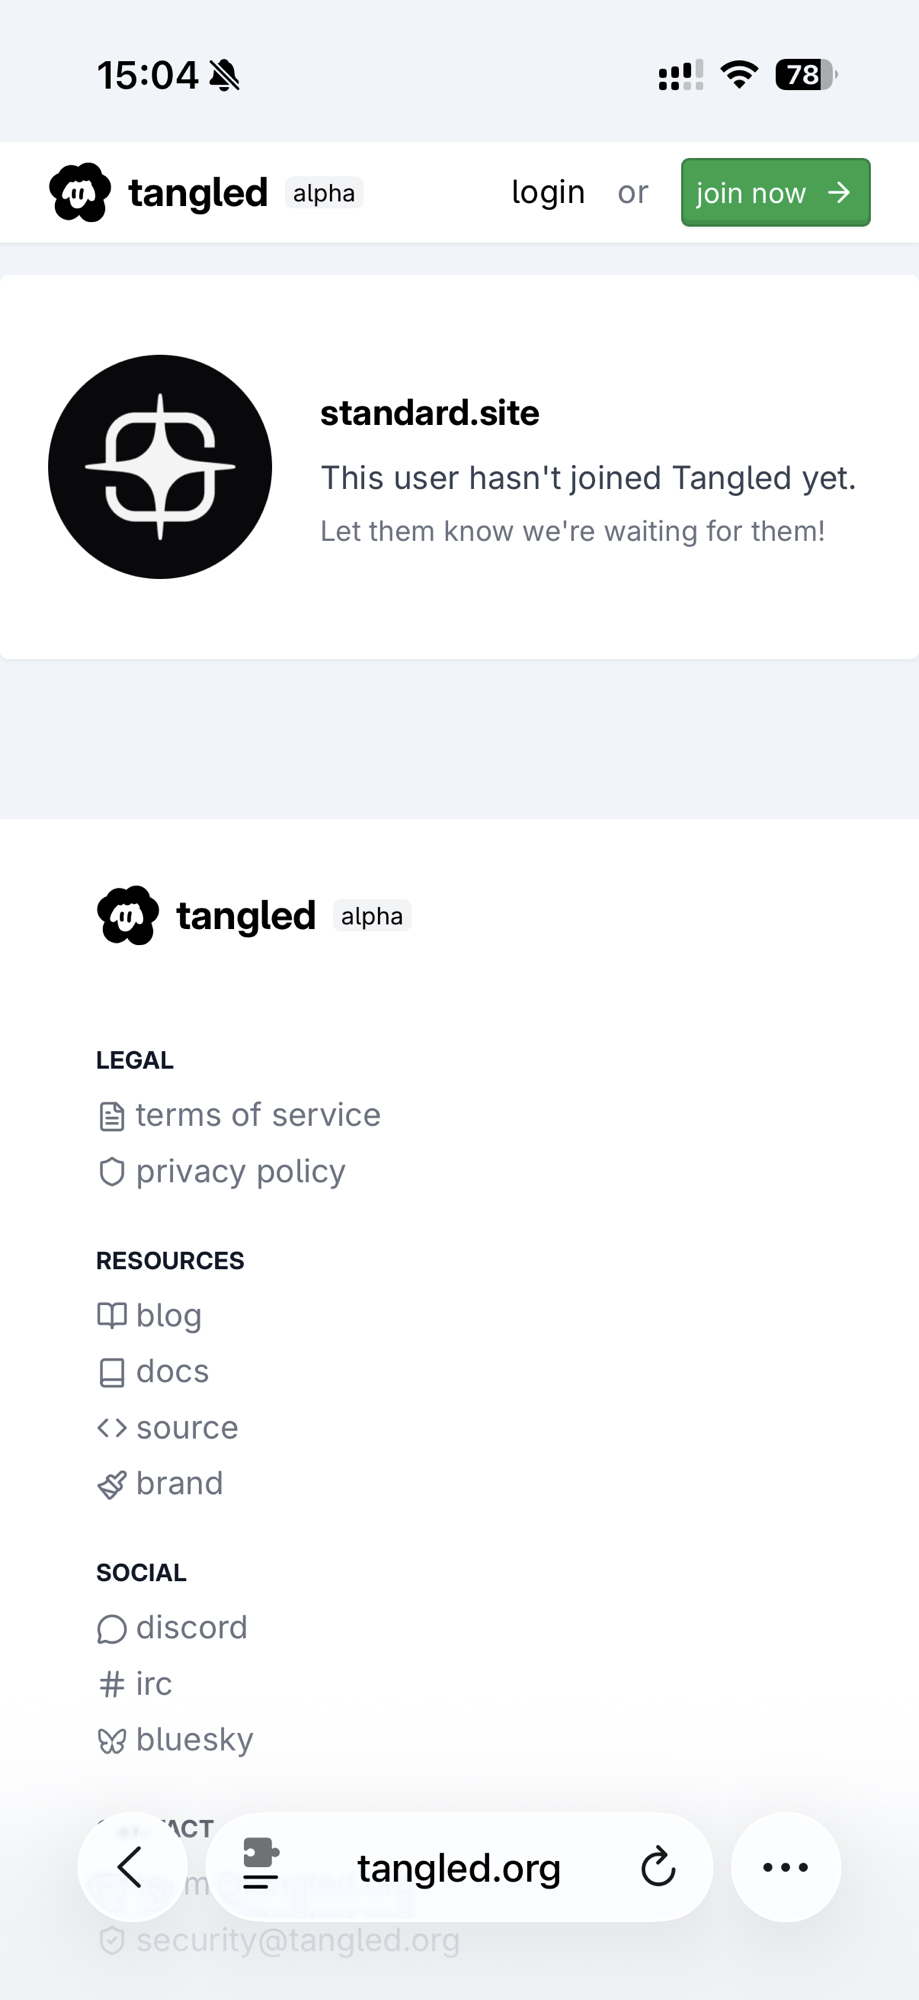View the source link
Viewport: 919px width, 2000px height.
pyautogui.click(x=187, y=1427)
